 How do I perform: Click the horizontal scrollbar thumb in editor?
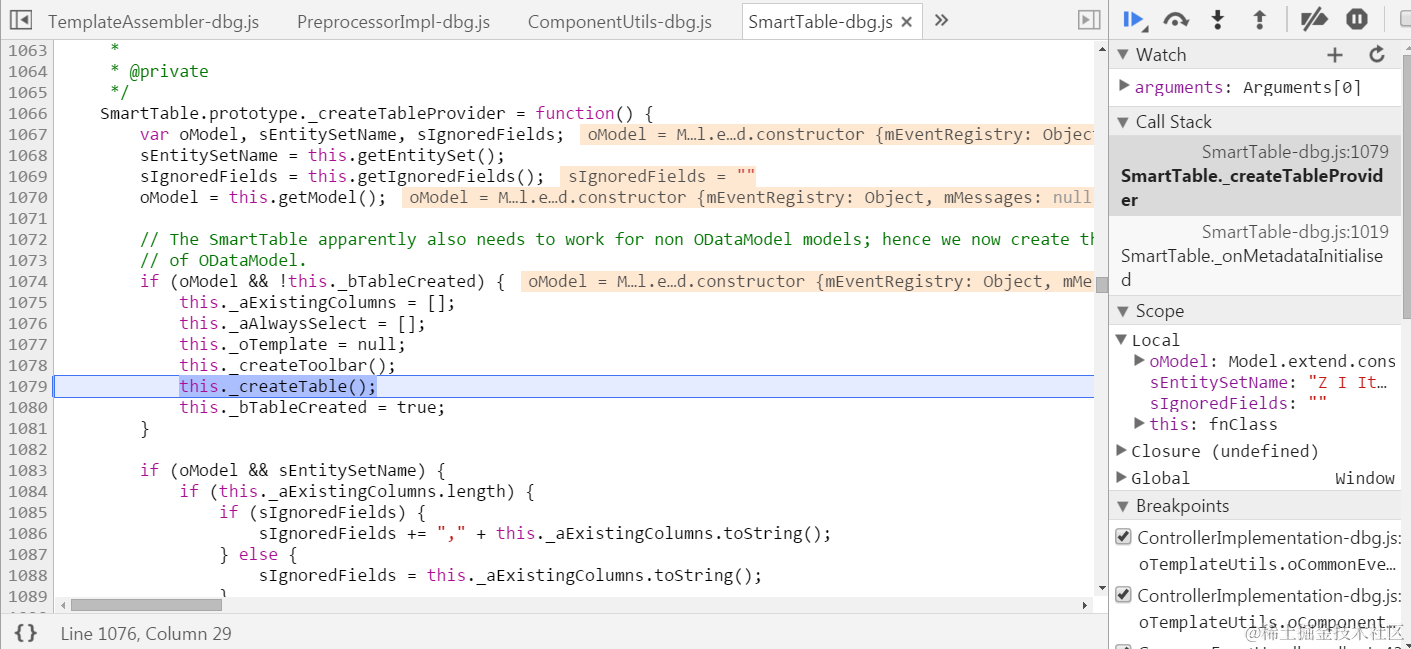click(146, 605)
